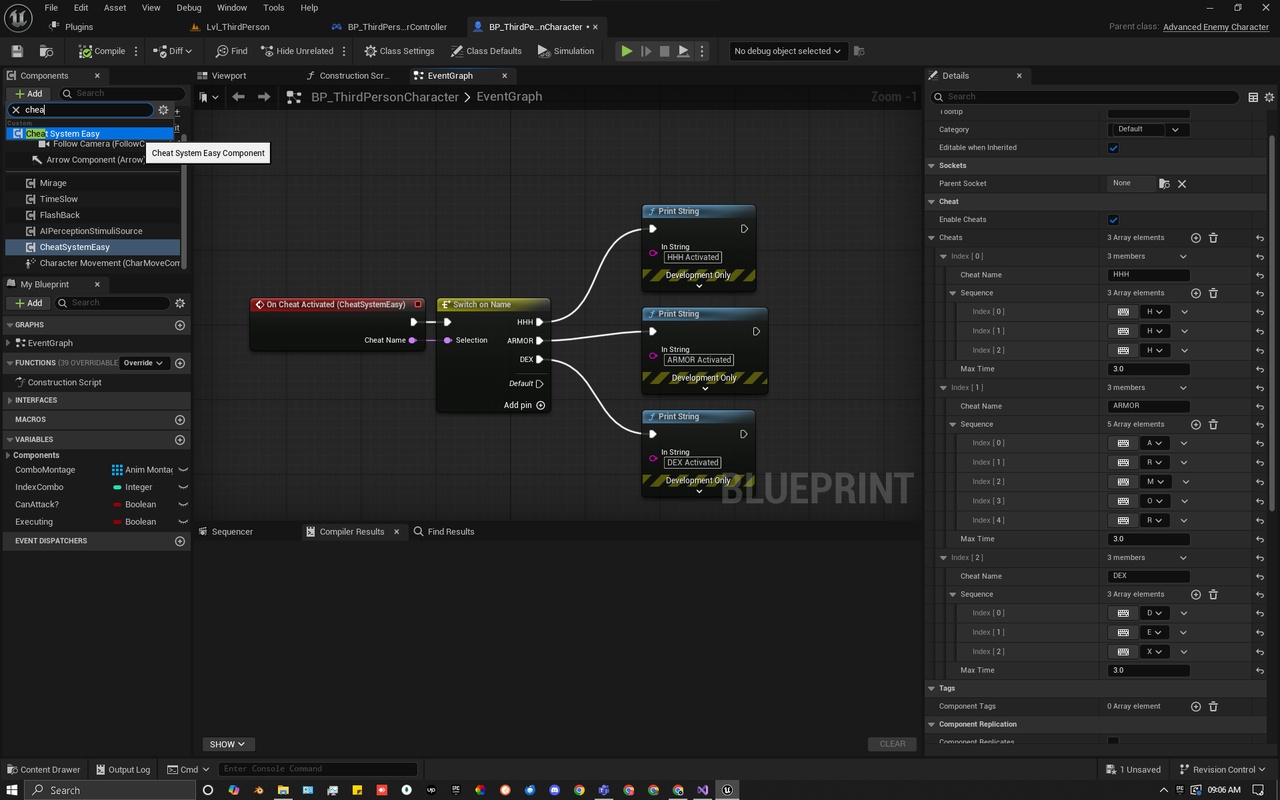The height and width of the screenshot is (800, 1280).
Task: Add an element to Component Tags array
Action: point(1196,706)
